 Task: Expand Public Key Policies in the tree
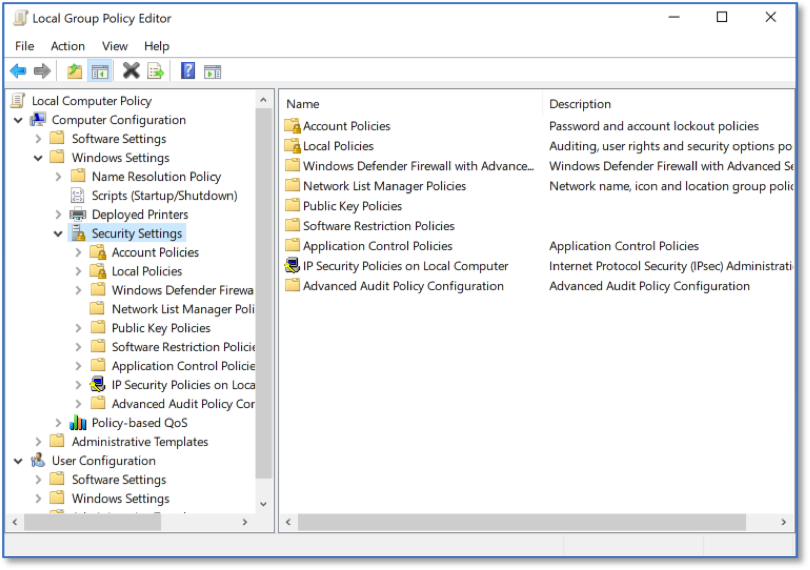click(x=79, y=328)
